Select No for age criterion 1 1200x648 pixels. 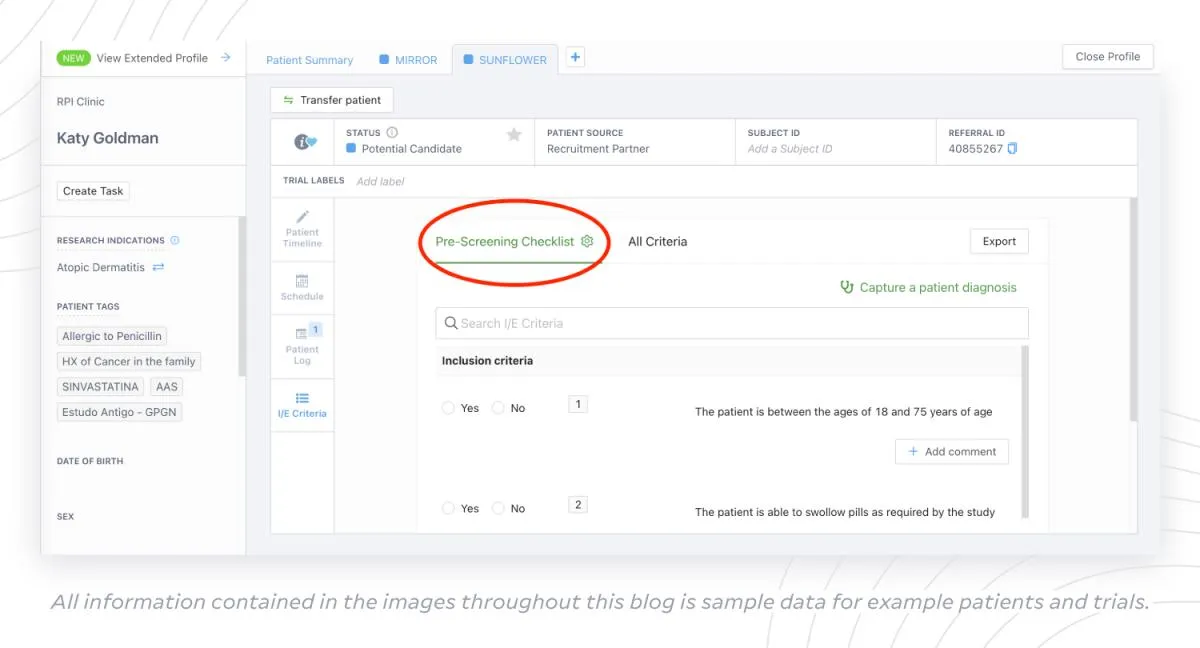click(498, 408)
